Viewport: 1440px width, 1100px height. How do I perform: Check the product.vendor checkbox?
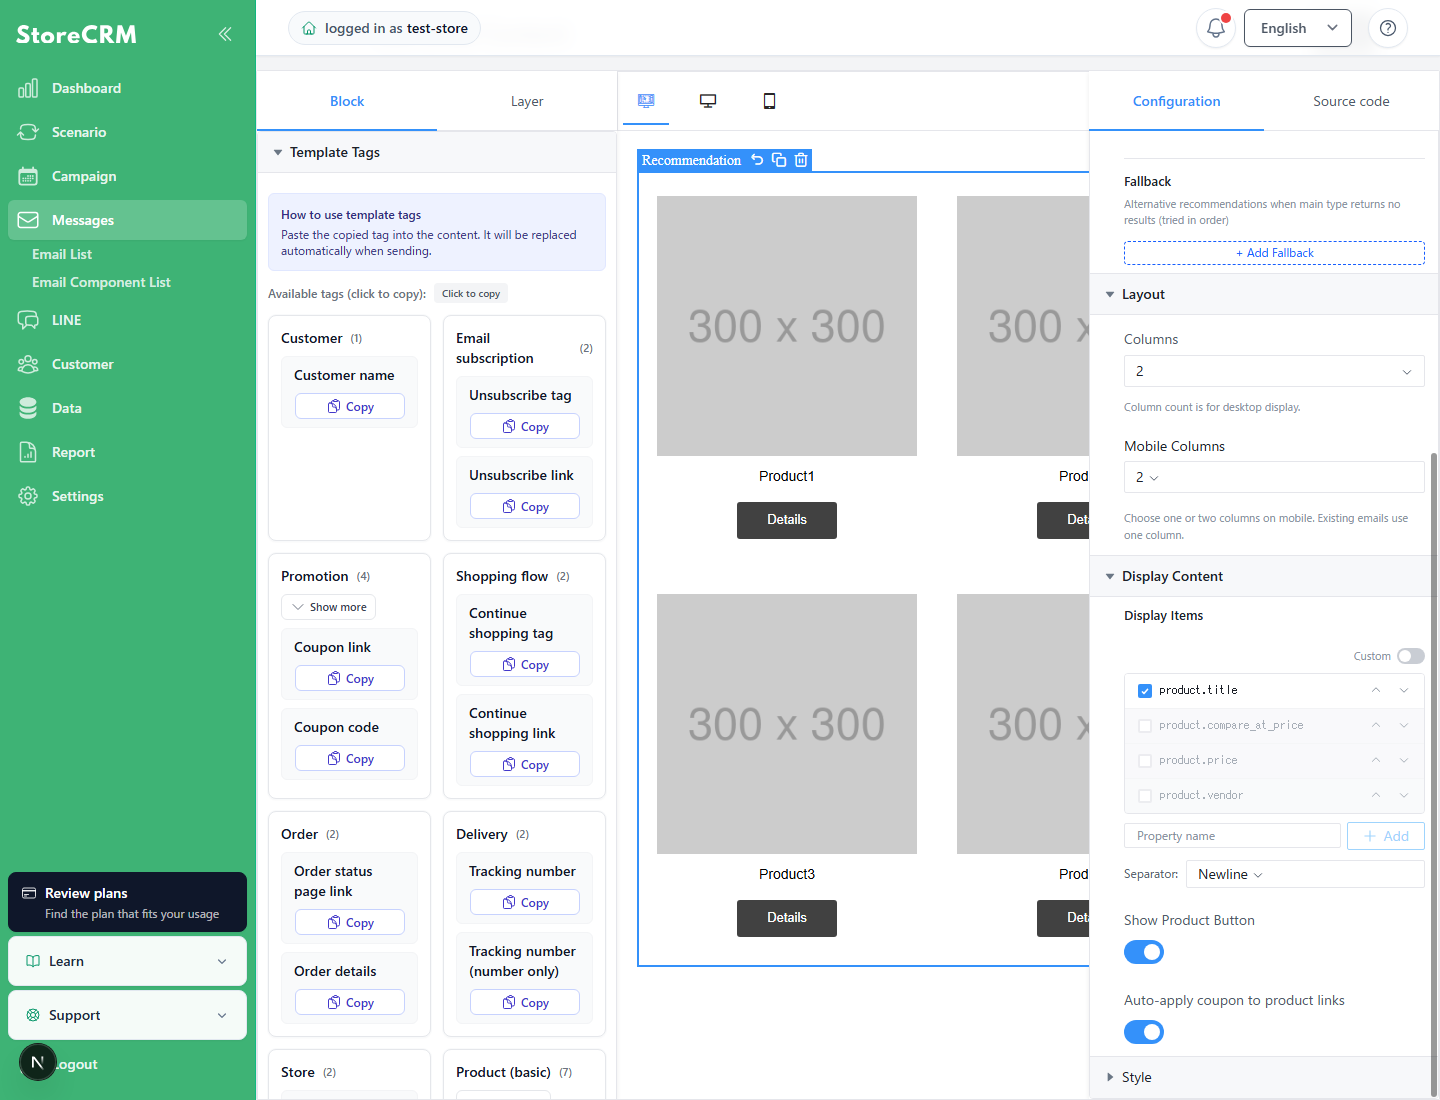coord(1145,796)
